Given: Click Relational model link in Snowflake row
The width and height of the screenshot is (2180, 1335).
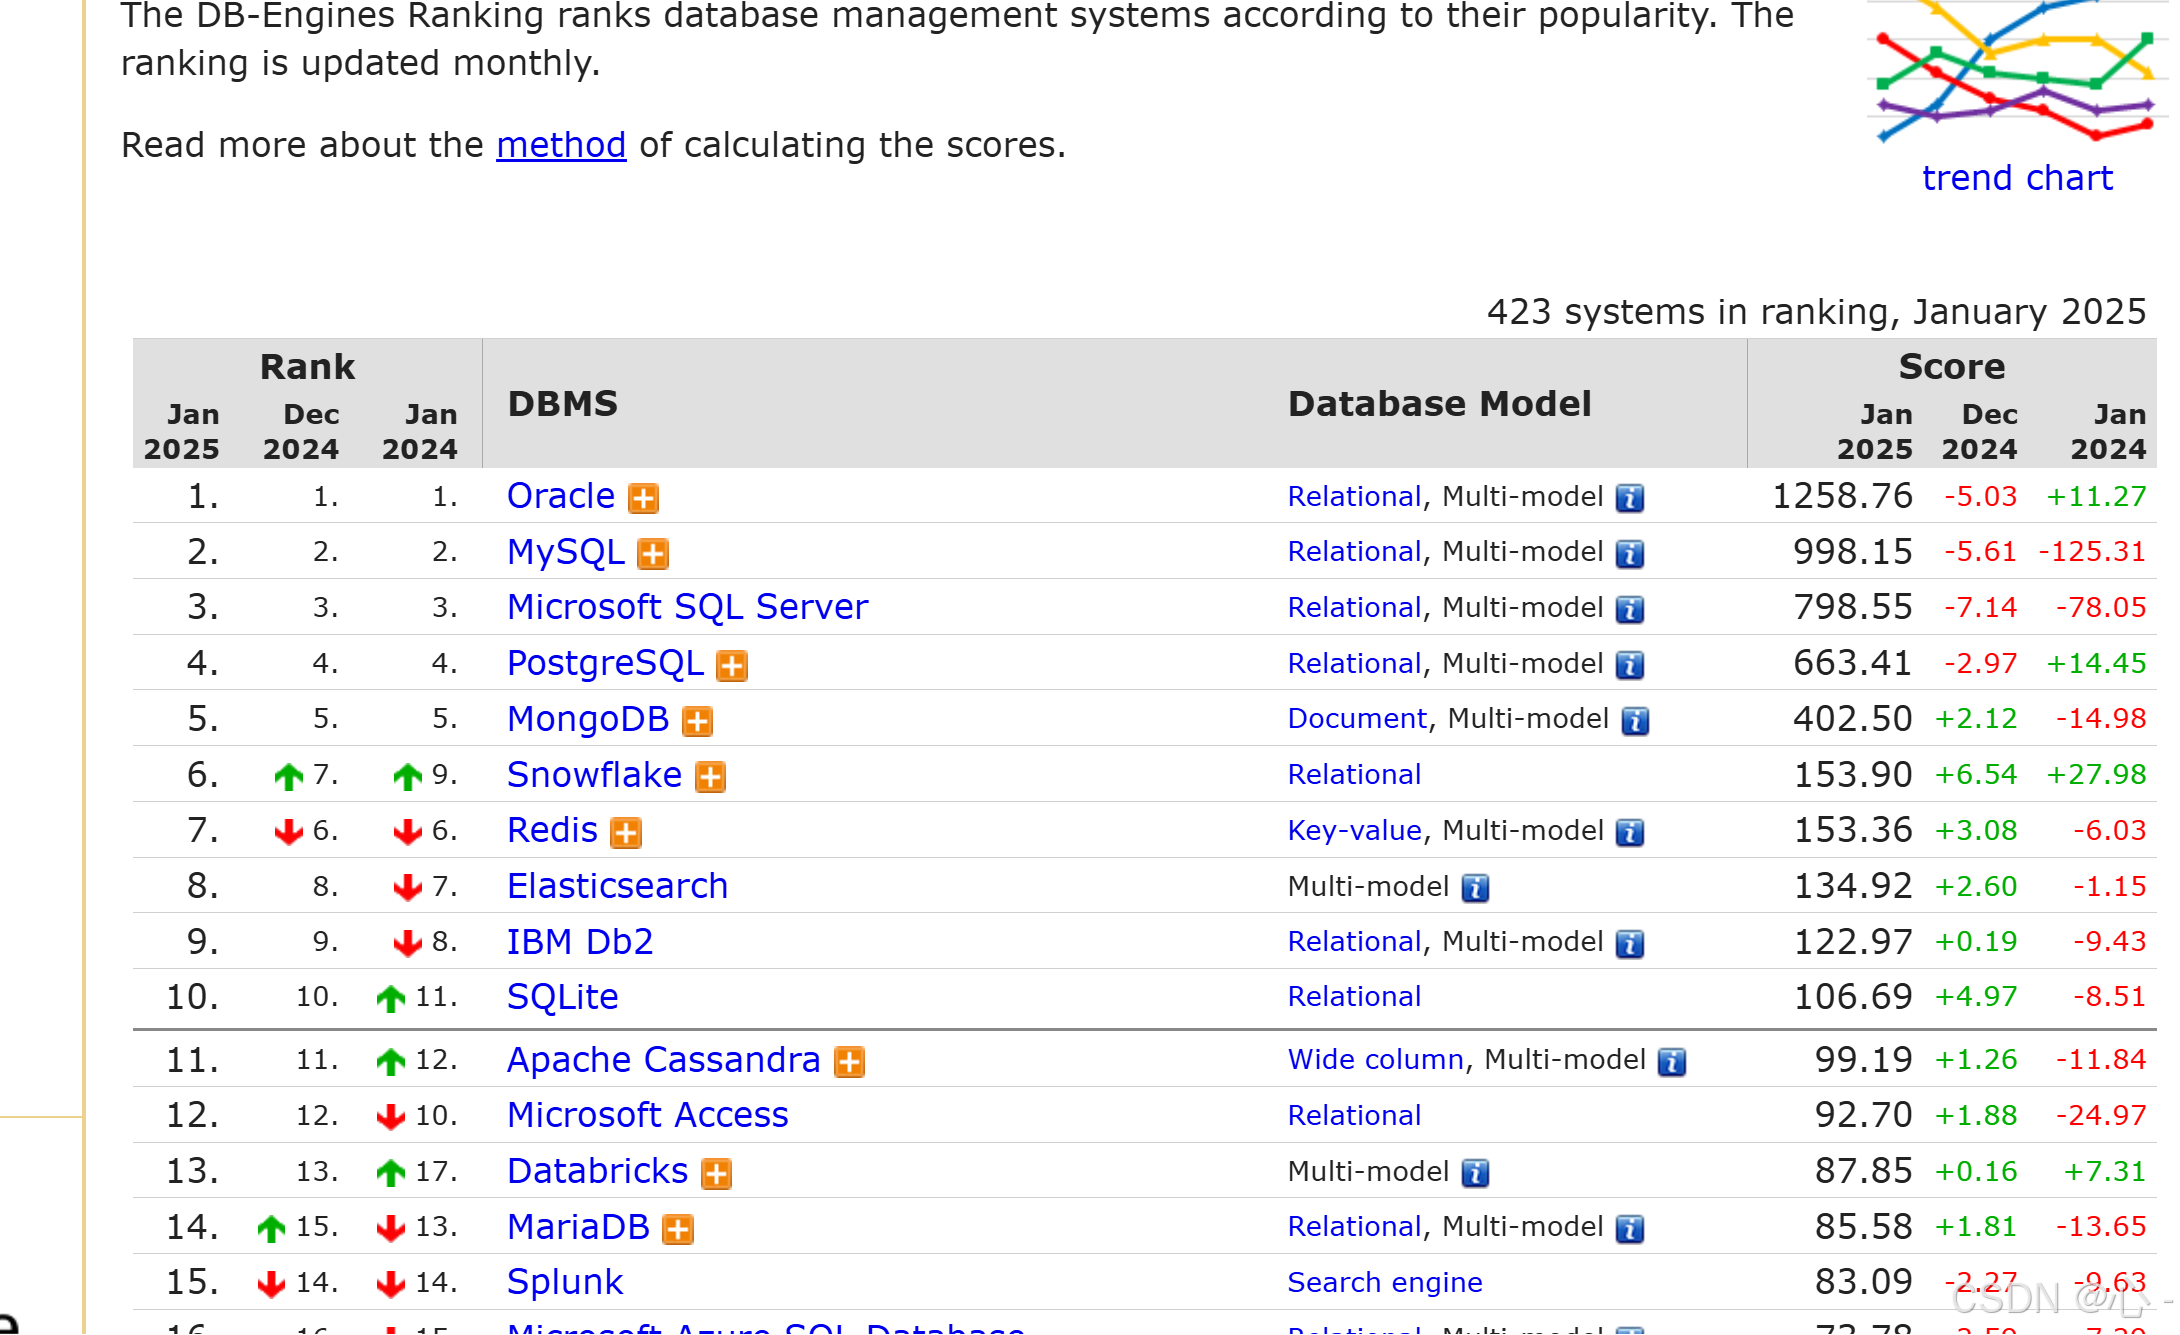Looking at the screenshot, I should click(x=1354, y=775).
